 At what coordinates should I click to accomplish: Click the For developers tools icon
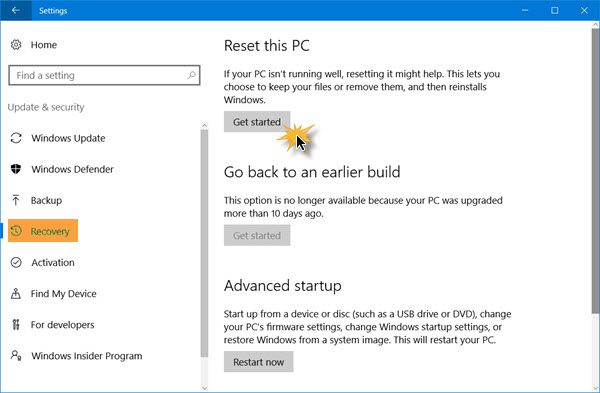[16, 325]
